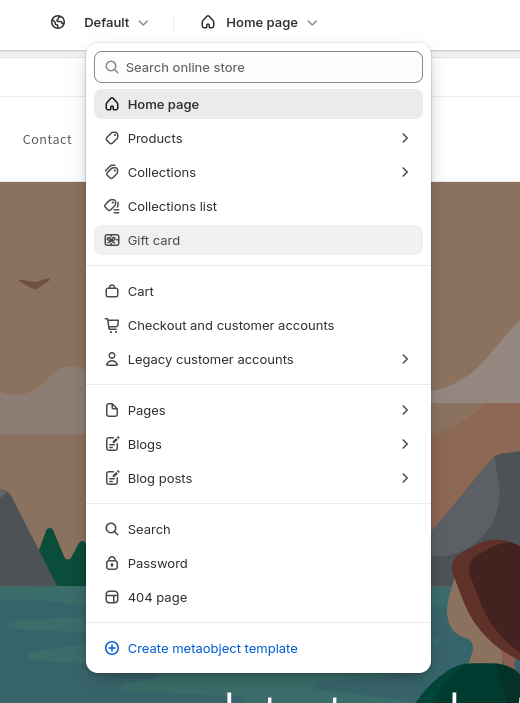Click the Contact link in store preview

coord(47,139)
